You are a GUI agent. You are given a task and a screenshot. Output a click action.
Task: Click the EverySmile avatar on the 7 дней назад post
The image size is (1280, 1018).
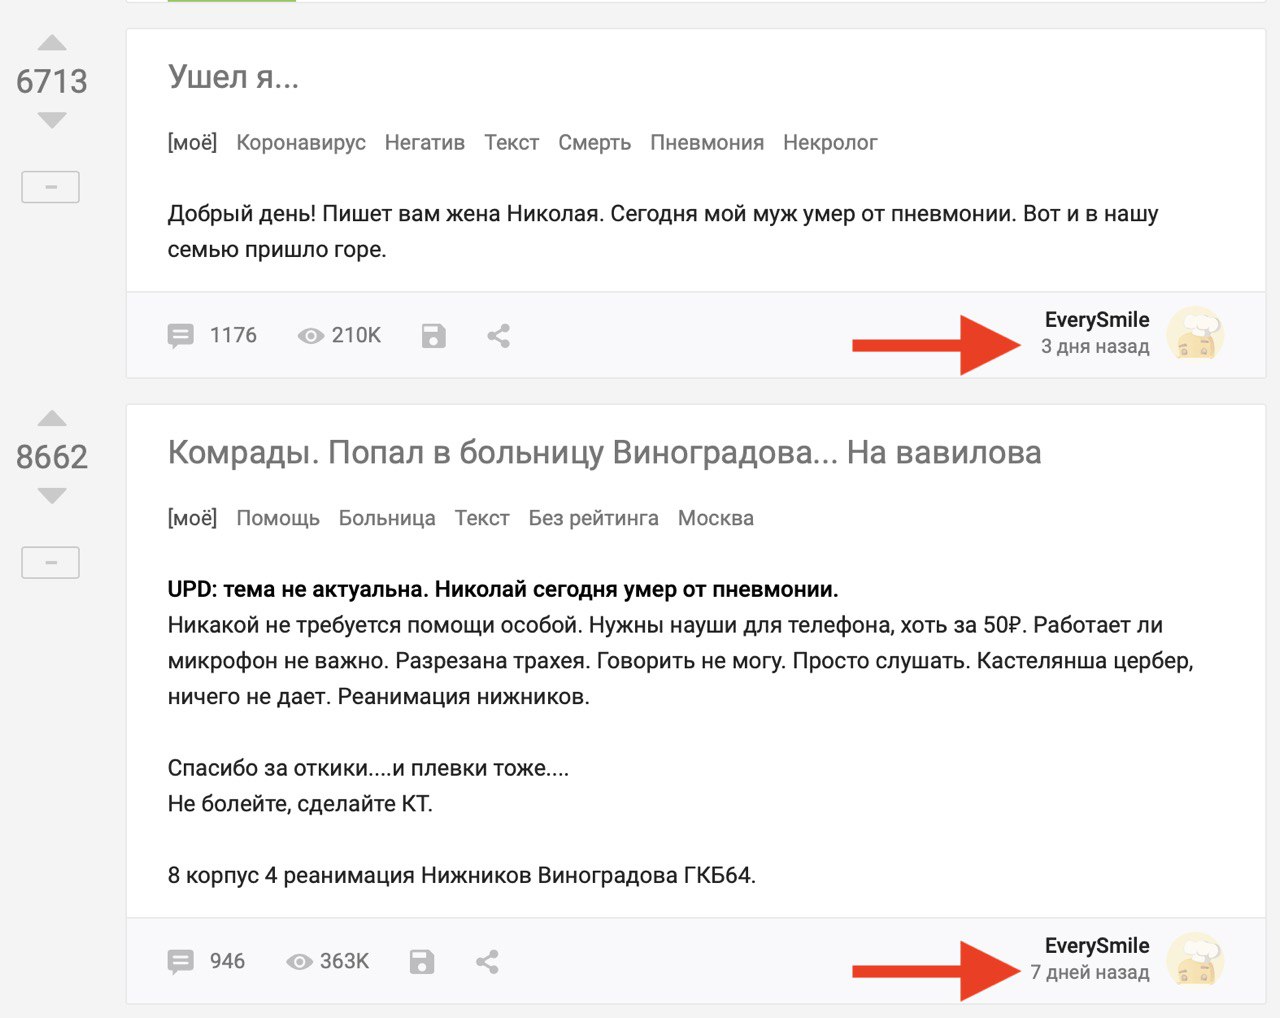click(1196, 959)
